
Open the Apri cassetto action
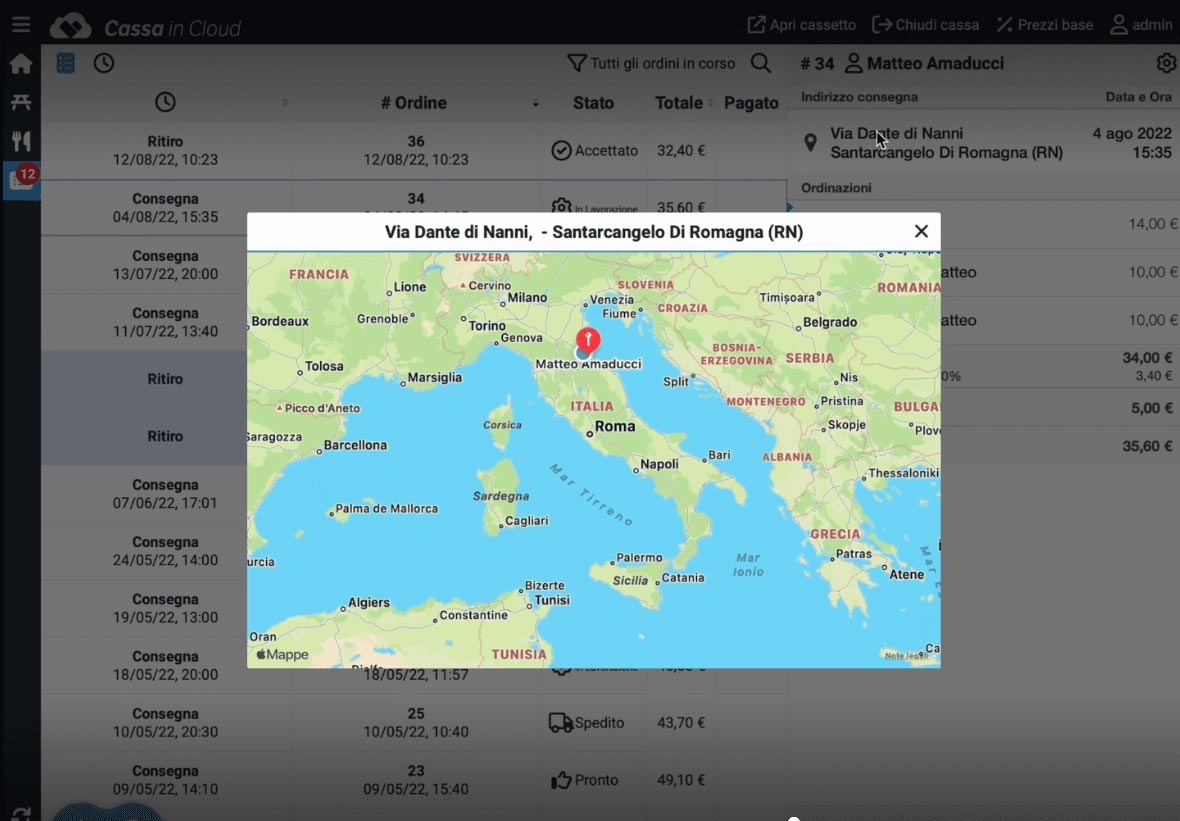tap(801, 25)
